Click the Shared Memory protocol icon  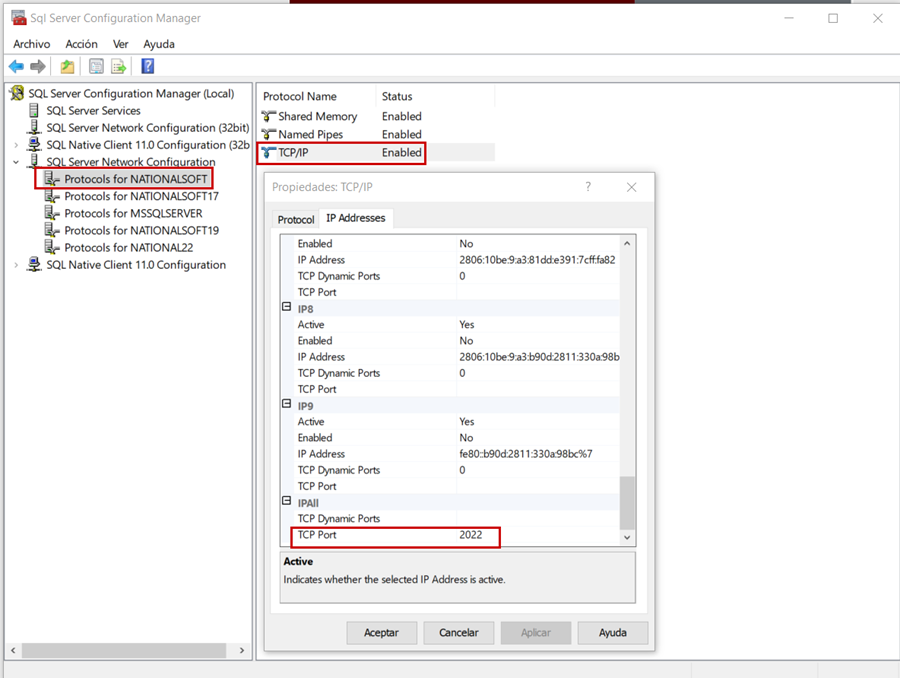click(268, 116)
